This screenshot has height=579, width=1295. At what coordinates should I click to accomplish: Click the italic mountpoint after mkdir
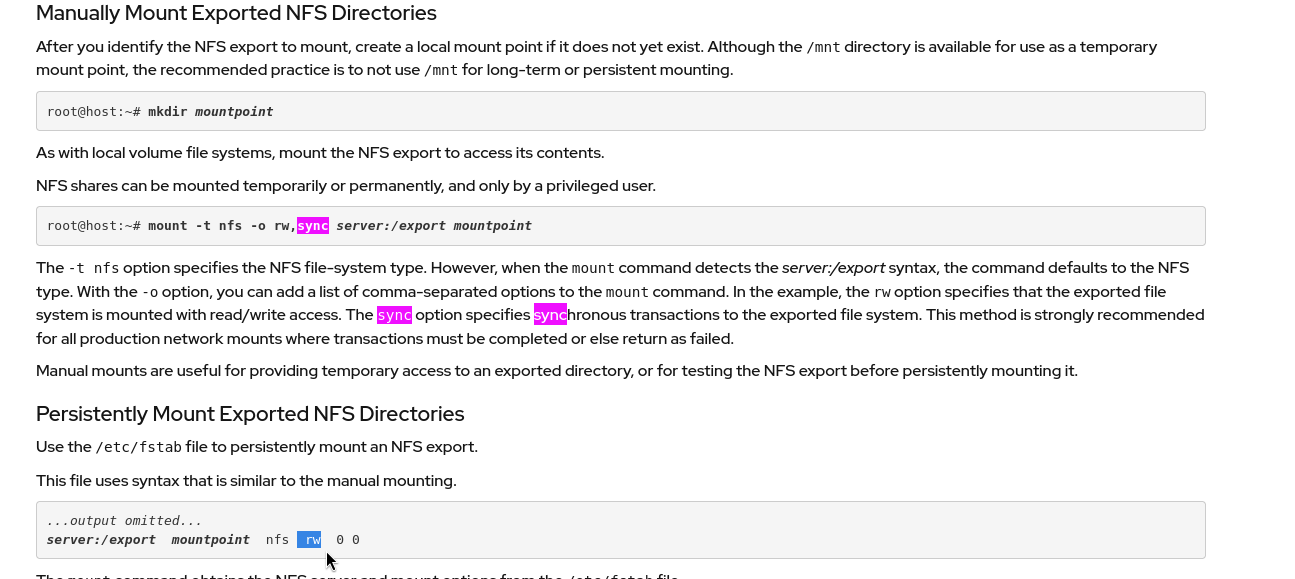tap(234, 112)
